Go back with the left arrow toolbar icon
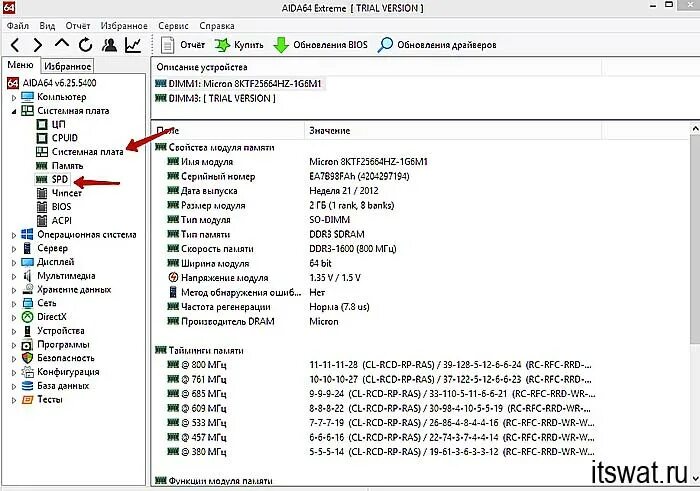The width and height of the screenshot is (700, 491). 15,45
